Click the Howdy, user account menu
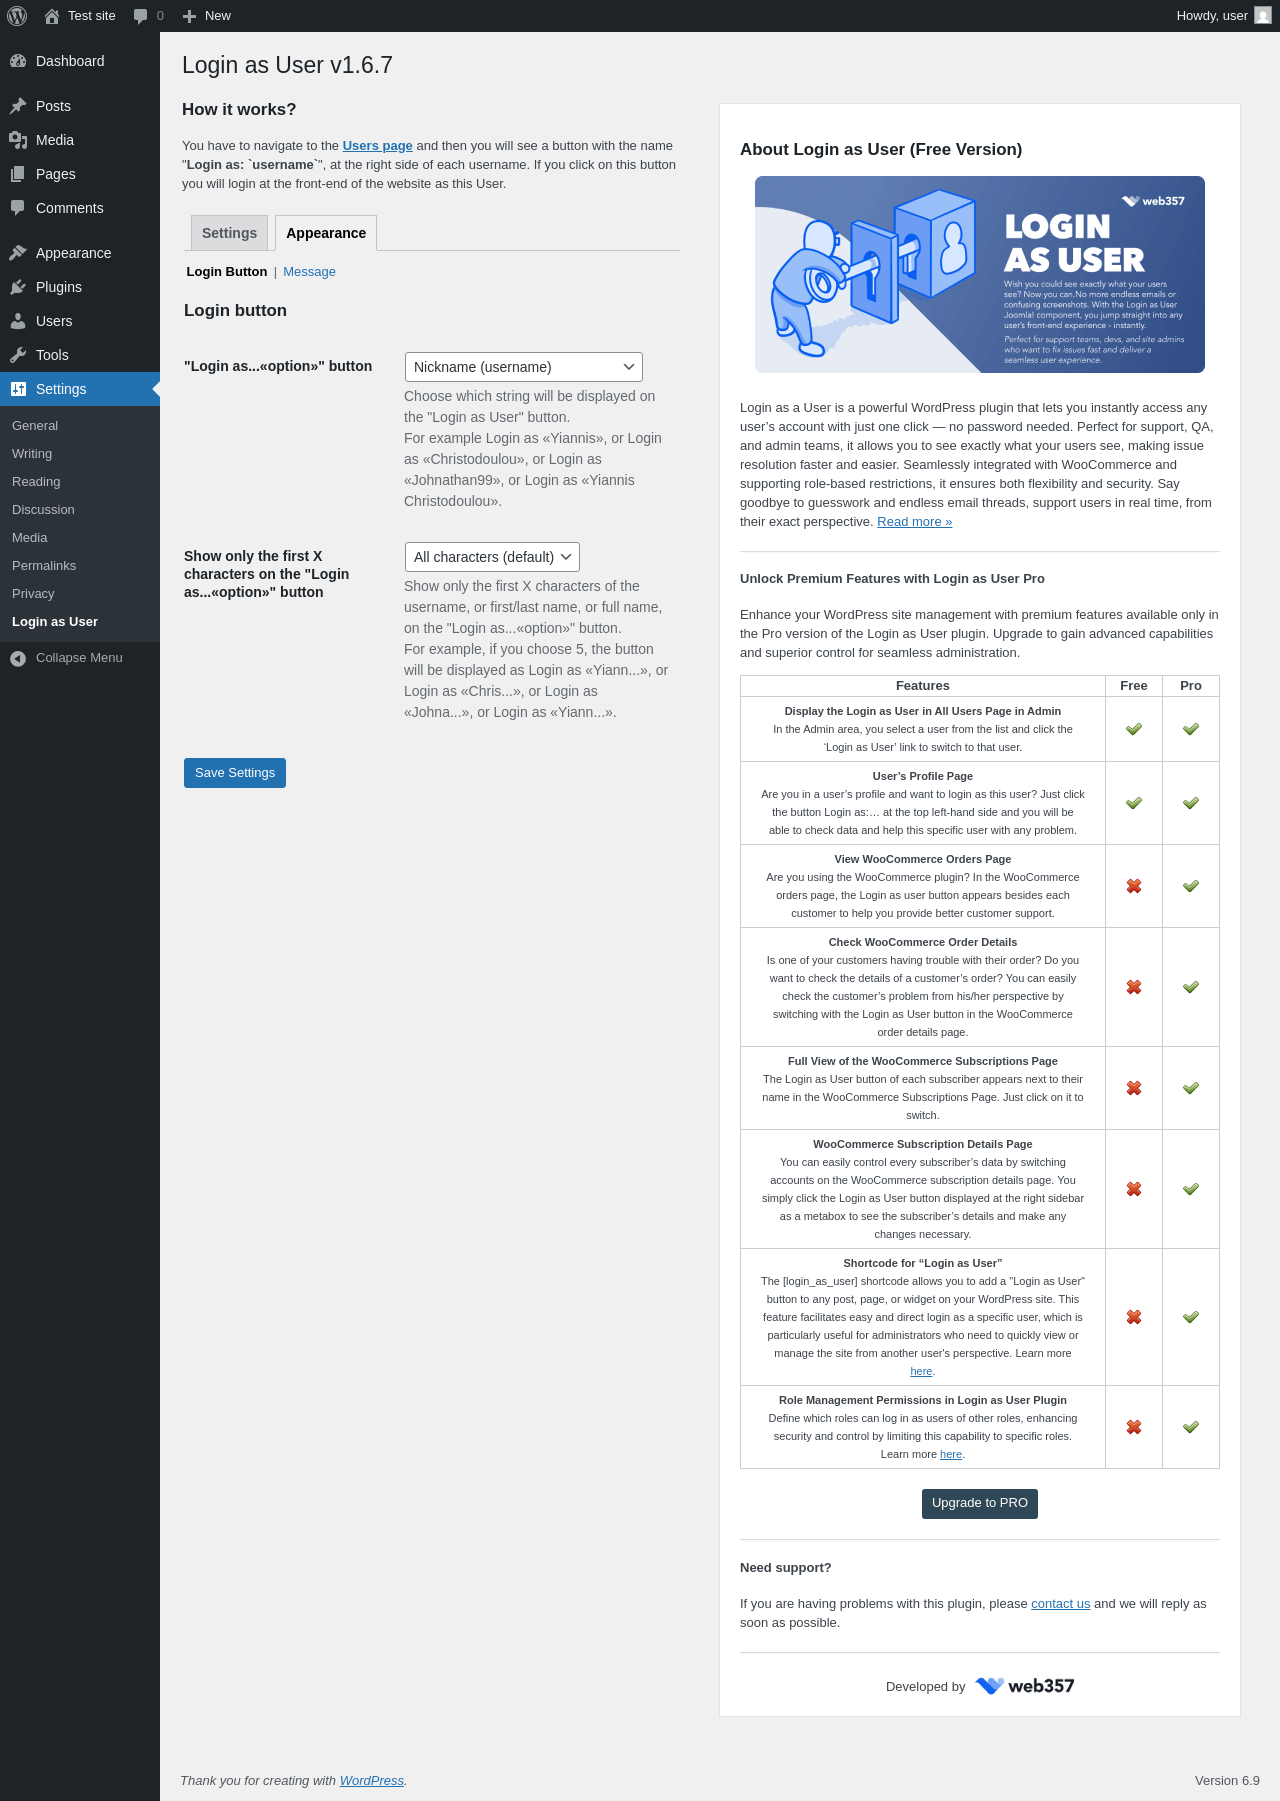Image resolution: width=1280 pixels, height=1801 pixels. [x=1223, y=16]
